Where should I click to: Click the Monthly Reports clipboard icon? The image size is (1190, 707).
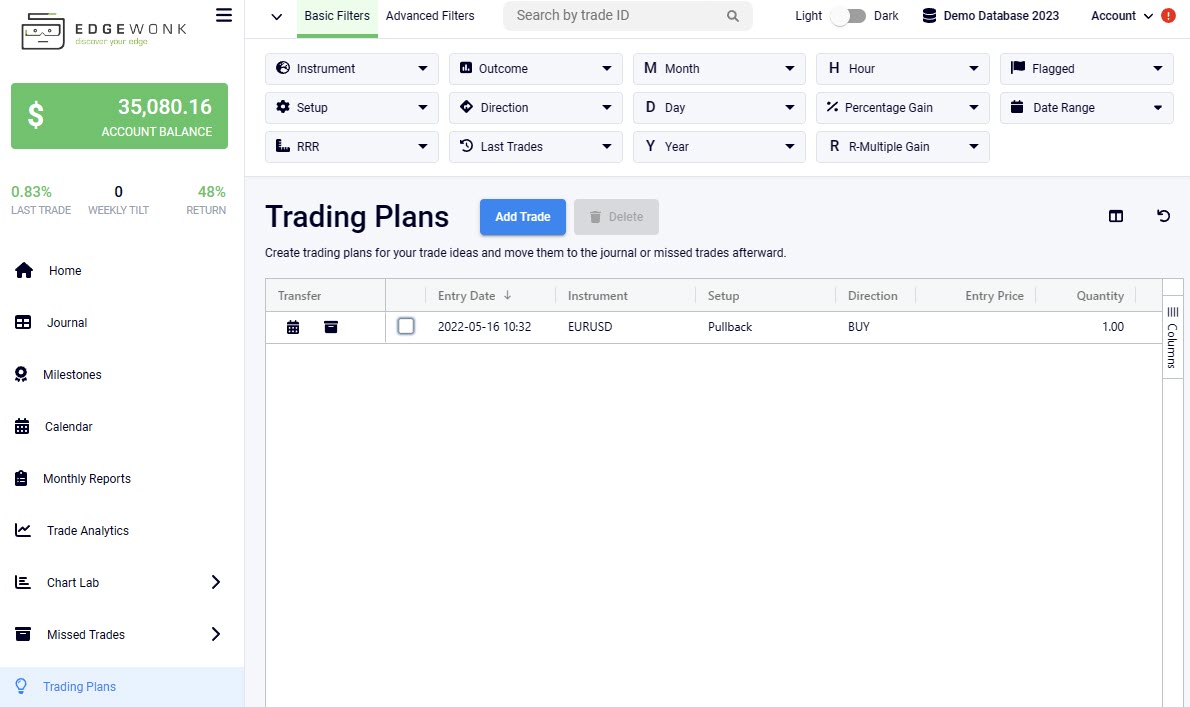21,478
